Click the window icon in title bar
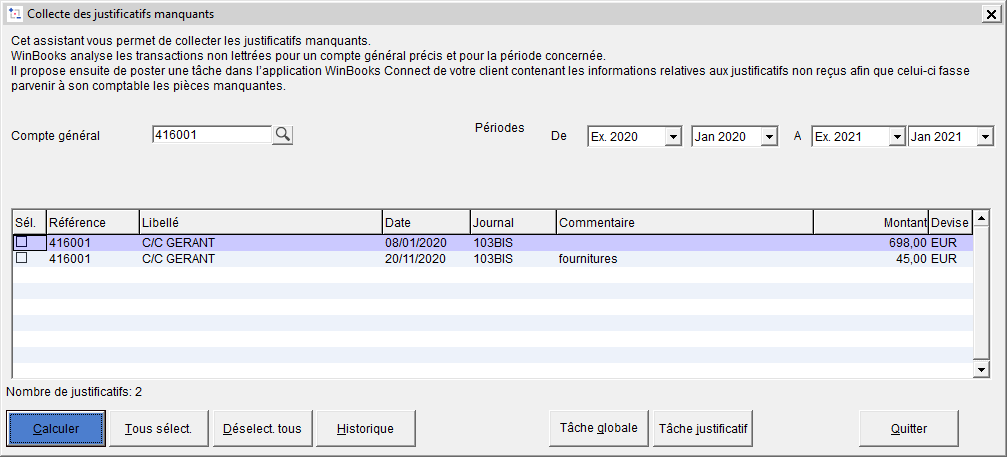 coord(14,14)
